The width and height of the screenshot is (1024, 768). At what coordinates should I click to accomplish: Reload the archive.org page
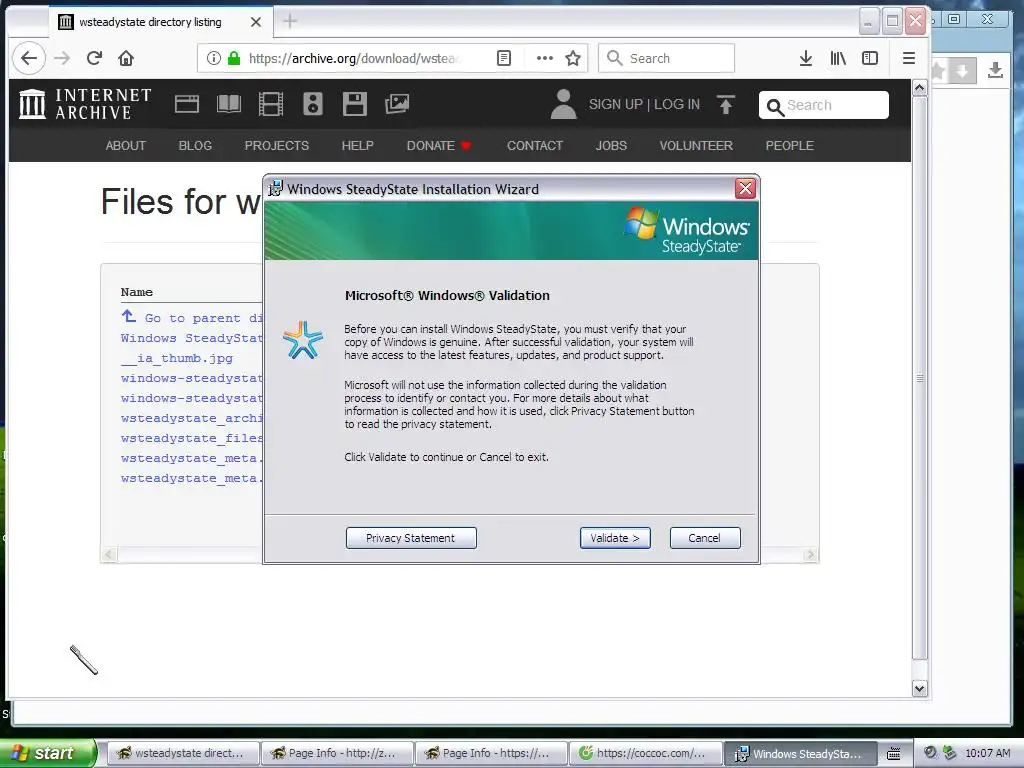(x=94, y=58)
